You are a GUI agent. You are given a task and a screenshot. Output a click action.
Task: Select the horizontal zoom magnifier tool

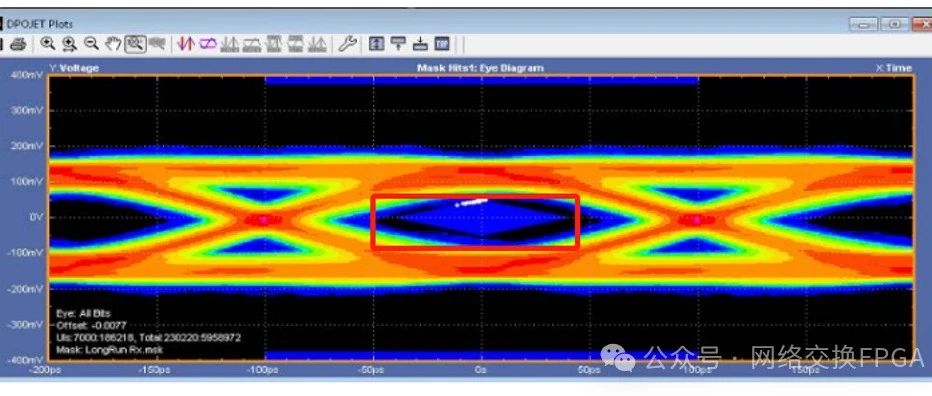(x=70, y=43)
